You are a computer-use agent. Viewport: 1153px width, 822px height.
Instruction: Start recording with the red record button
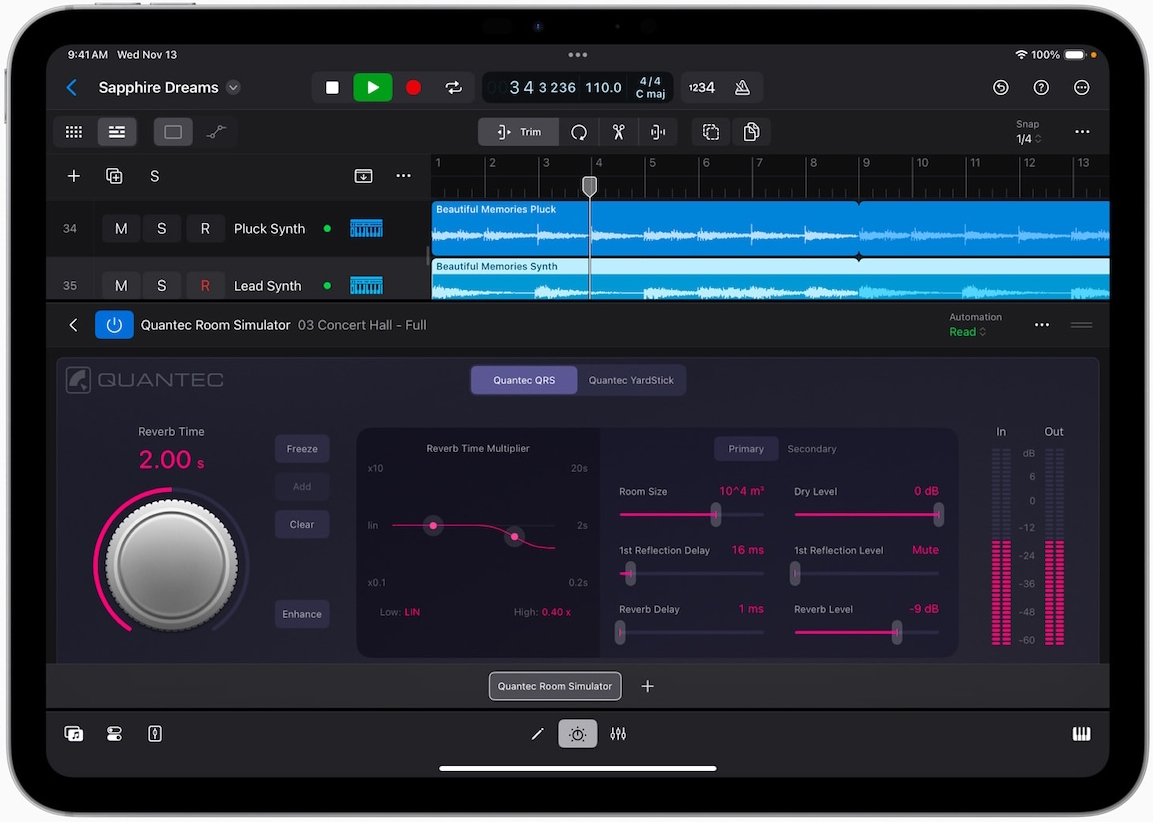pos(413,87)
